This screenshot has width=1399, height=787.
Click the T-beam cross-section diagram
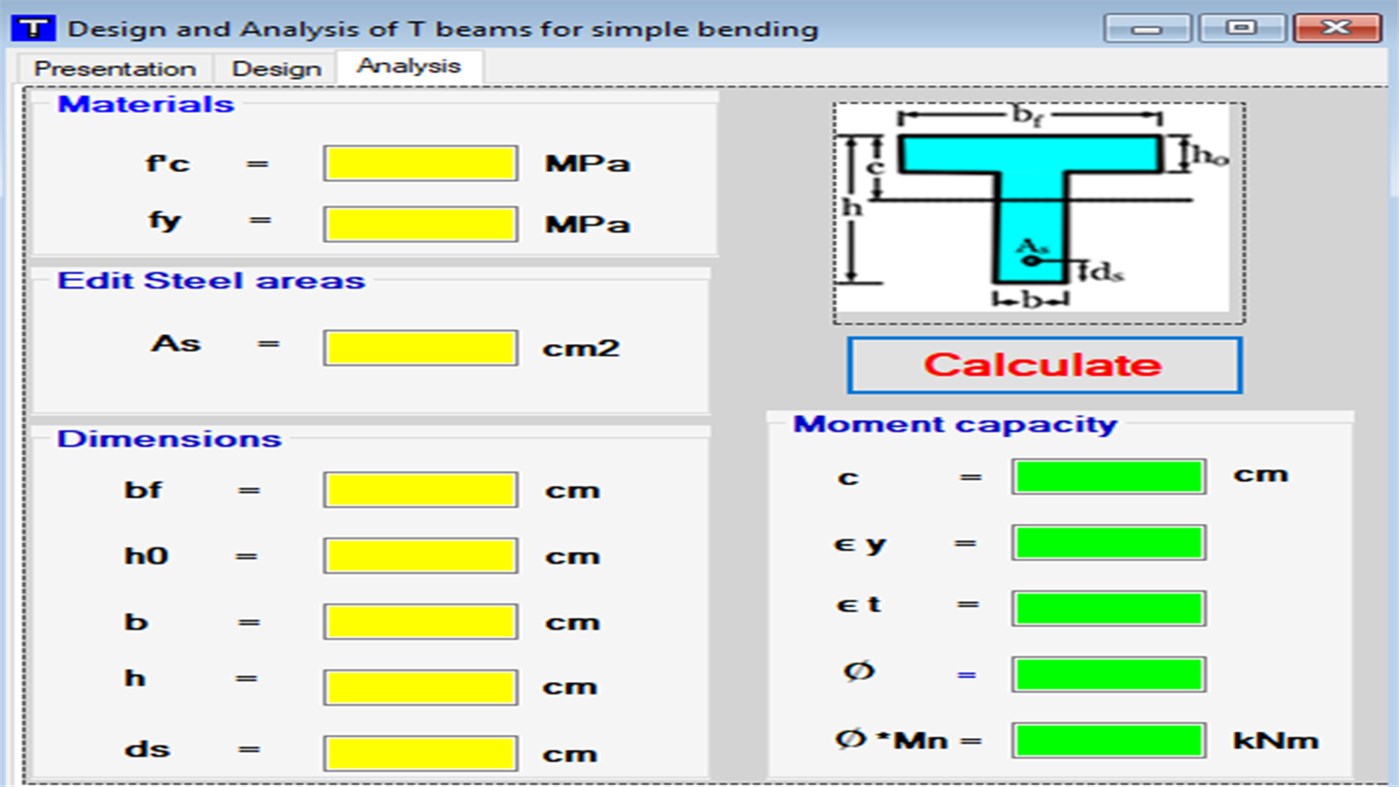(x=1038, y=207)
